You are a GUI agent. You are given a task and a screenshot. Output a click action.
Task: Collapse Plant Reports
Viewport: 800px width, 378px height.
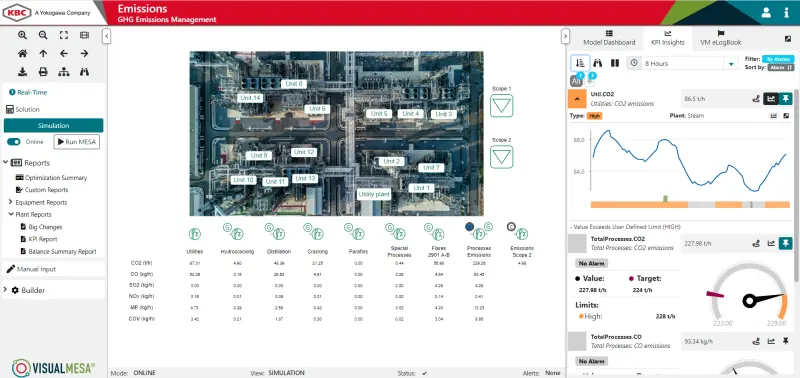click(x=10, y=214)
